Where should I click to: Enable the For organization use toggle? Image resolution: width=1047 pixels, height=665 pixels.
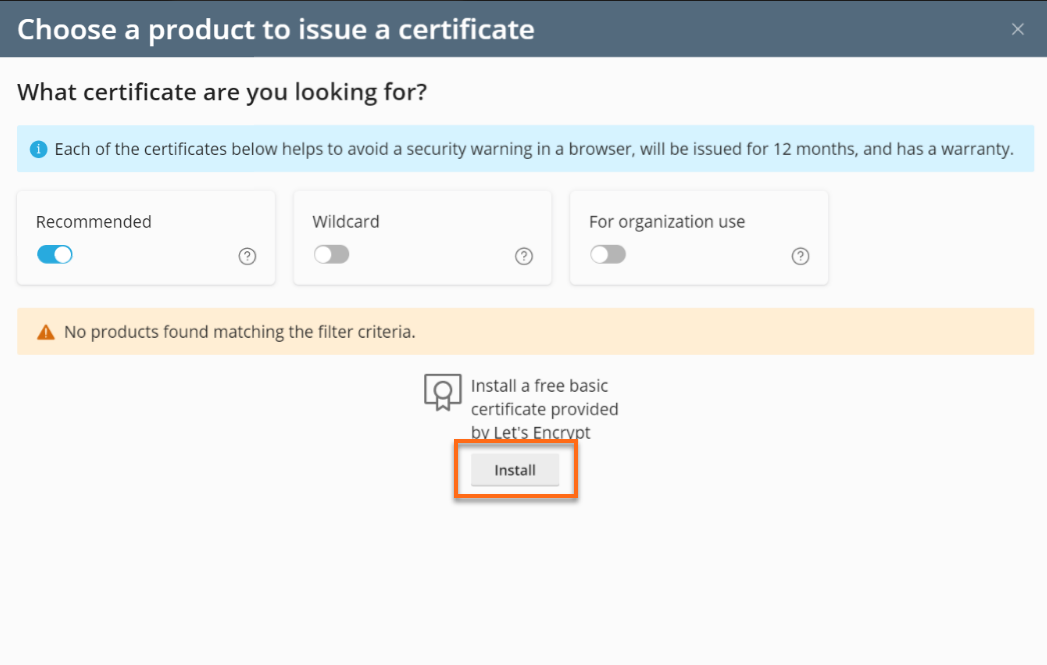[607, 255]
